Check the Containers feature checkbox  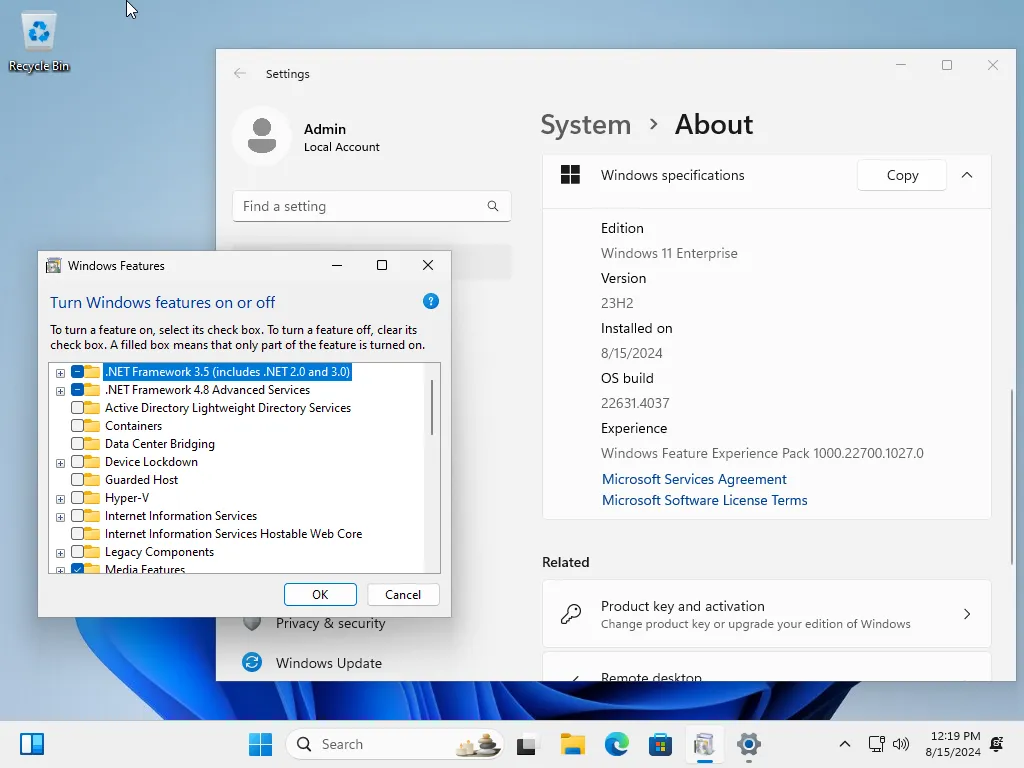pyautogui.click(x=77, y=426)
